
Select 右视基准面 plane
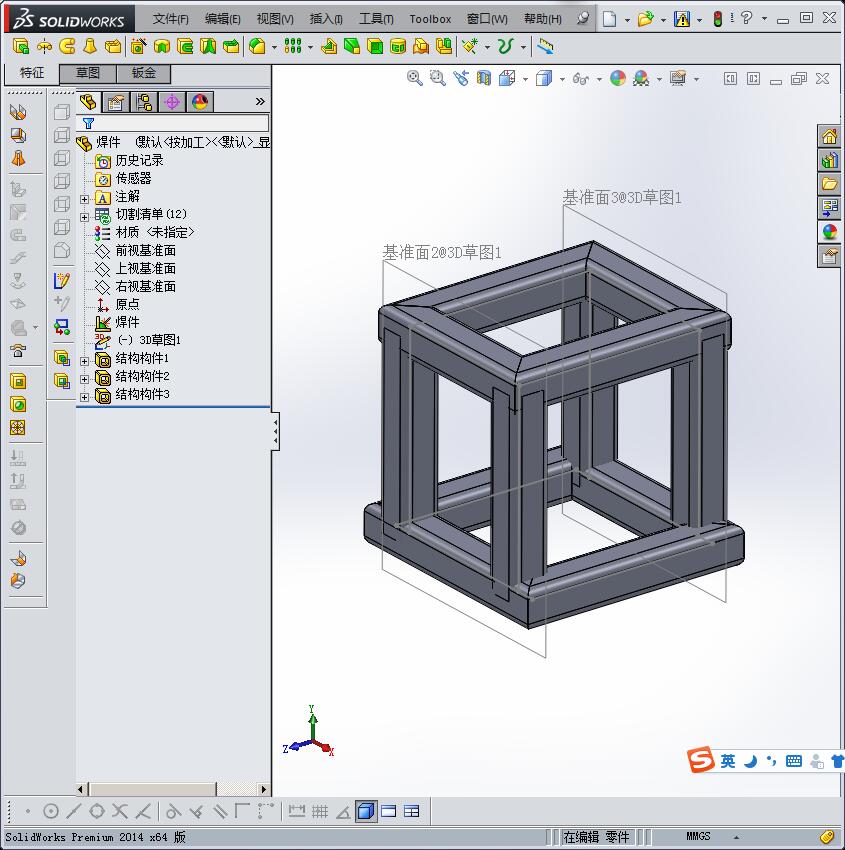tap(145, 286)
